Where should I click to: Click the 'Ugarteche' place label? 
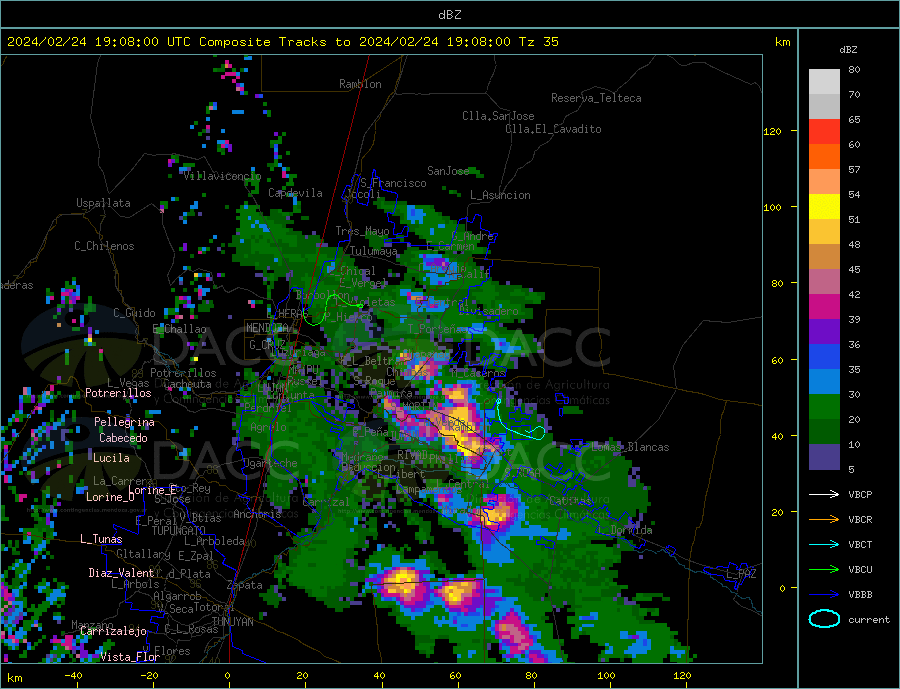(x=270, y=463)
